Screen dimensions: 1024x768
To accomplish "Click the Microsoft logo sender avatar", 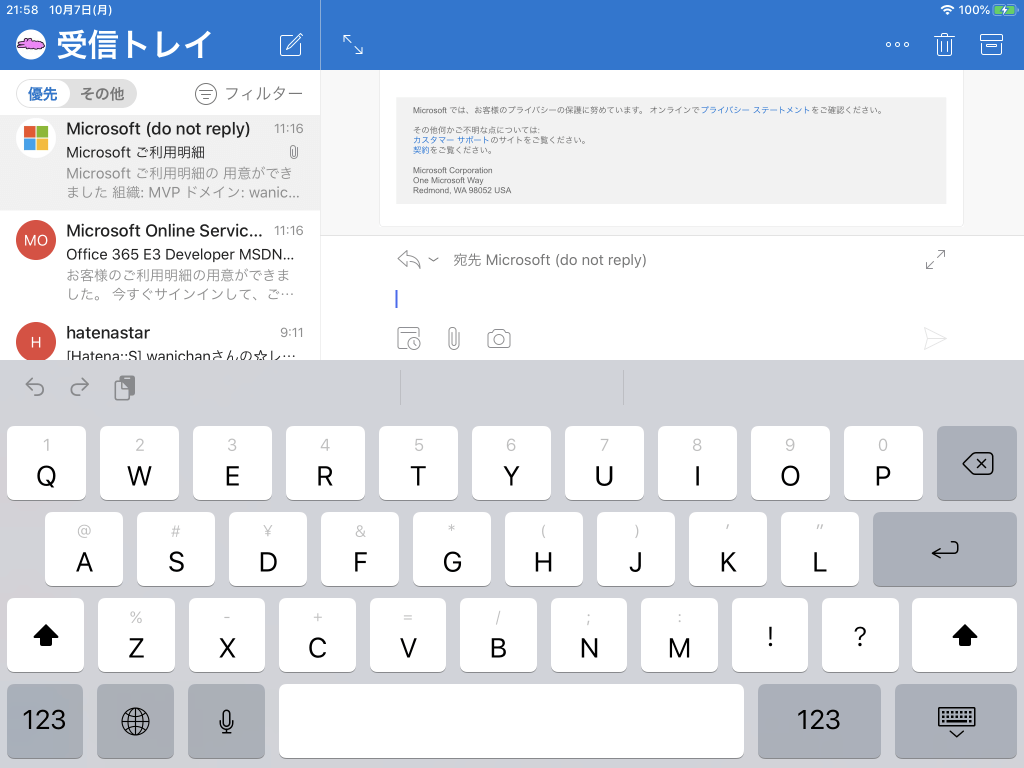I will tap(36, 138).
